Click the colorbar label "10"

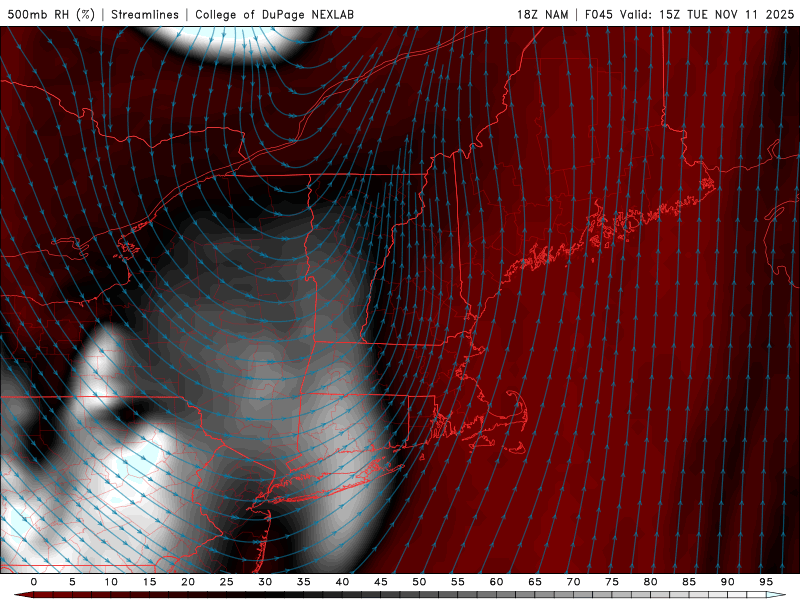pyautogui.click(x=111, y=582)
